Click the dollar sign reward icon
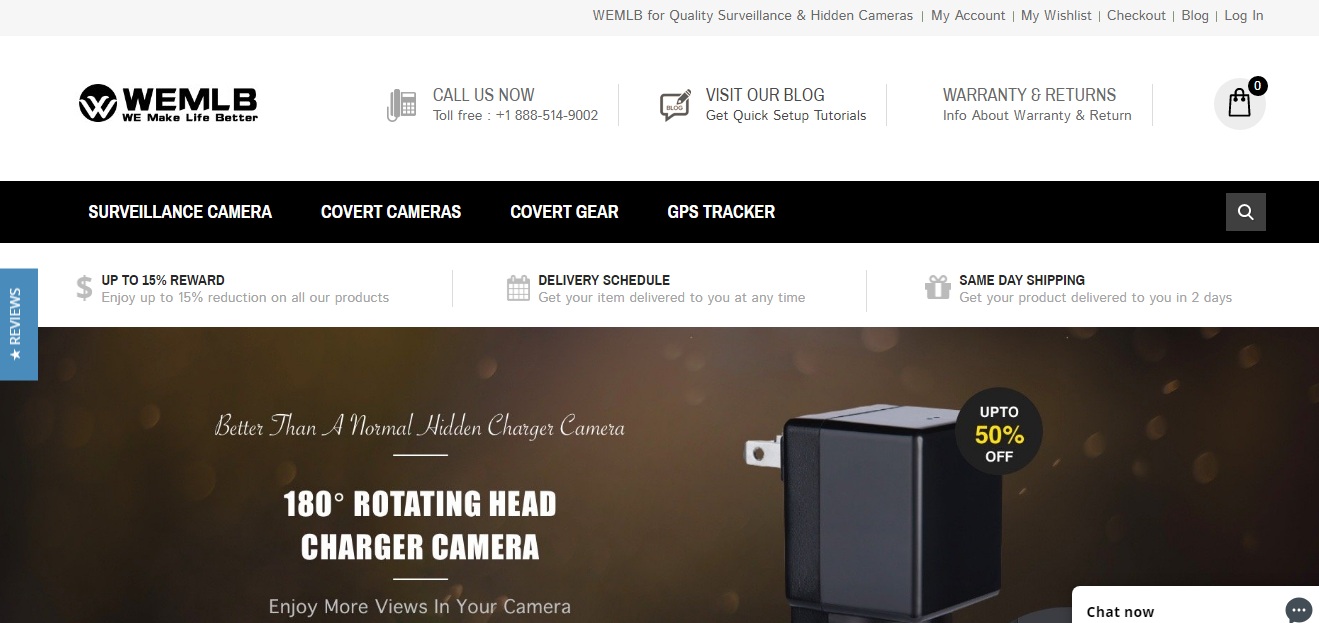 pos(84,288)
